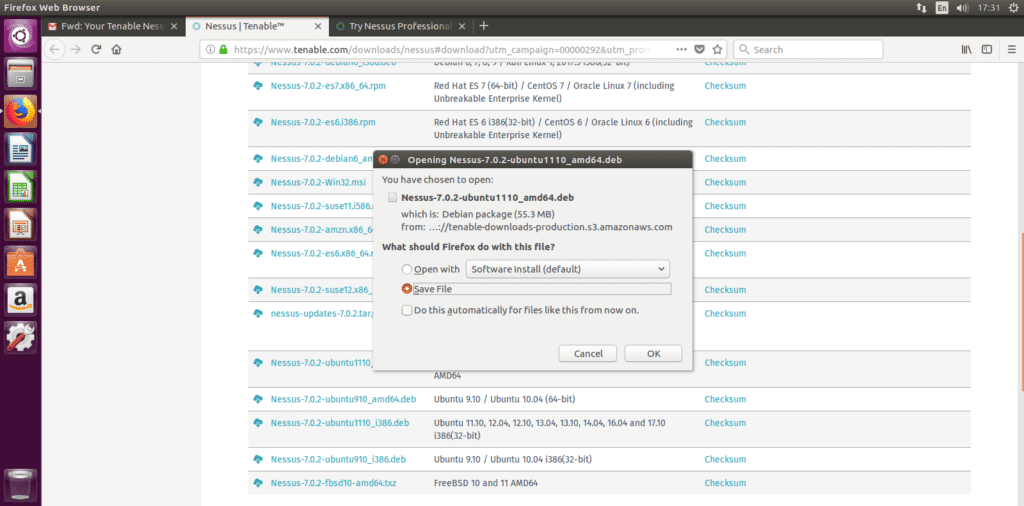The width and height of the screenshot is (1024, 506).
Task: Switch to the Fwd: Your Tenable tab
Action: pos(114,26)
